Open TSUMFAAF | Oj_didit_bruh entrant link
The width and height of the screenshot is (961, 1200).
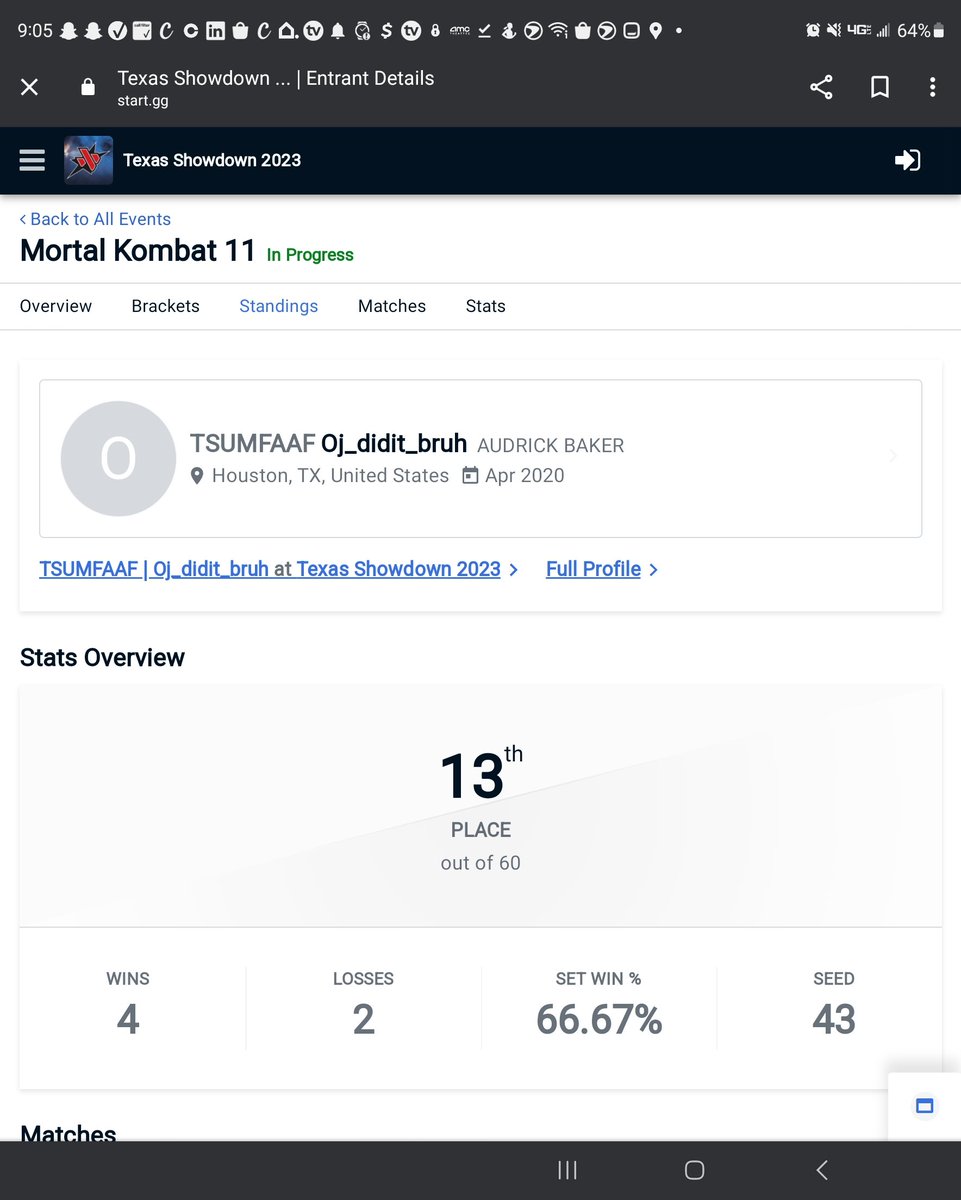154,569
